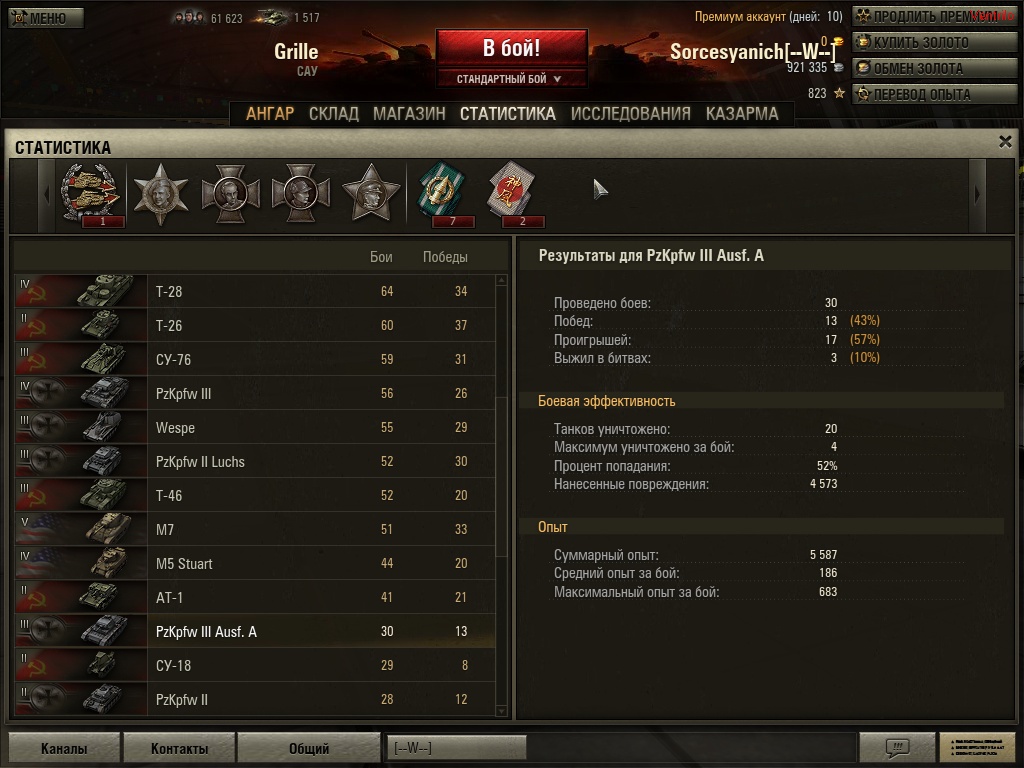Close the Статистика panel
The height and width of the screenshot is (768, 1024).
pyautogui.click(x=1005, y=141)
